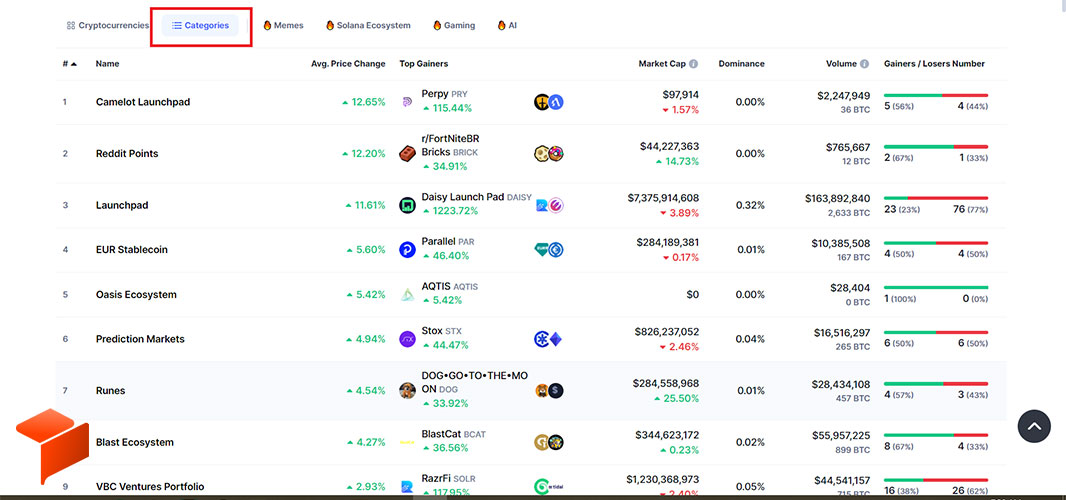Click the Volume info icon
Viewport: 1066px width, 500px height.
pos(864,64)
